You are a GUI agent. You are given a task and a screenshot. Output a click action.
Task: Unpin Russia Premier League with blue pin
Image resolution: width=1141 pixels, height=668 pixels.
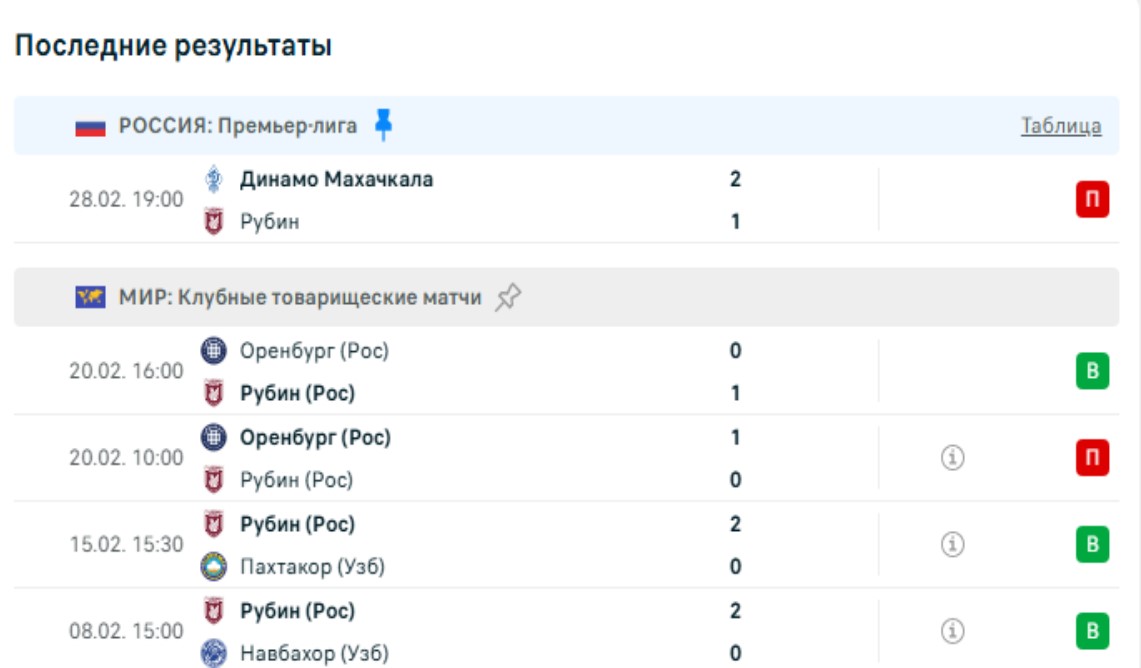[x=383, y=125]
